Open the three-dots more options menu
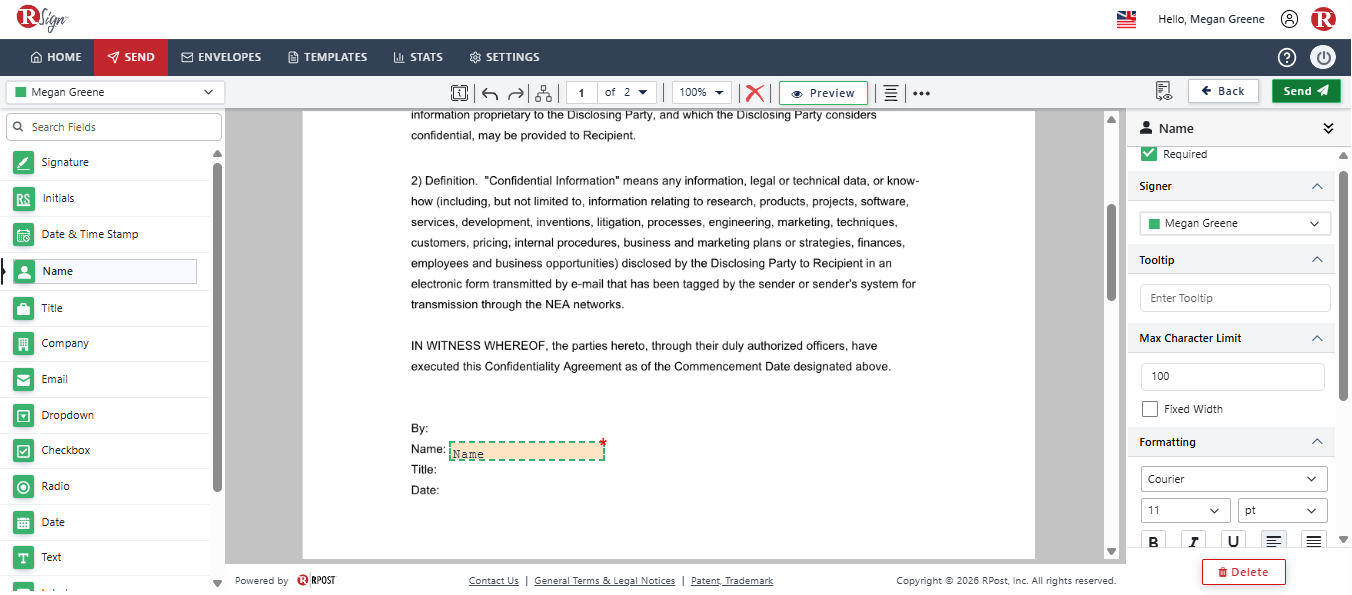Viewport: 1352px width, 595px height. coord(921,93)
